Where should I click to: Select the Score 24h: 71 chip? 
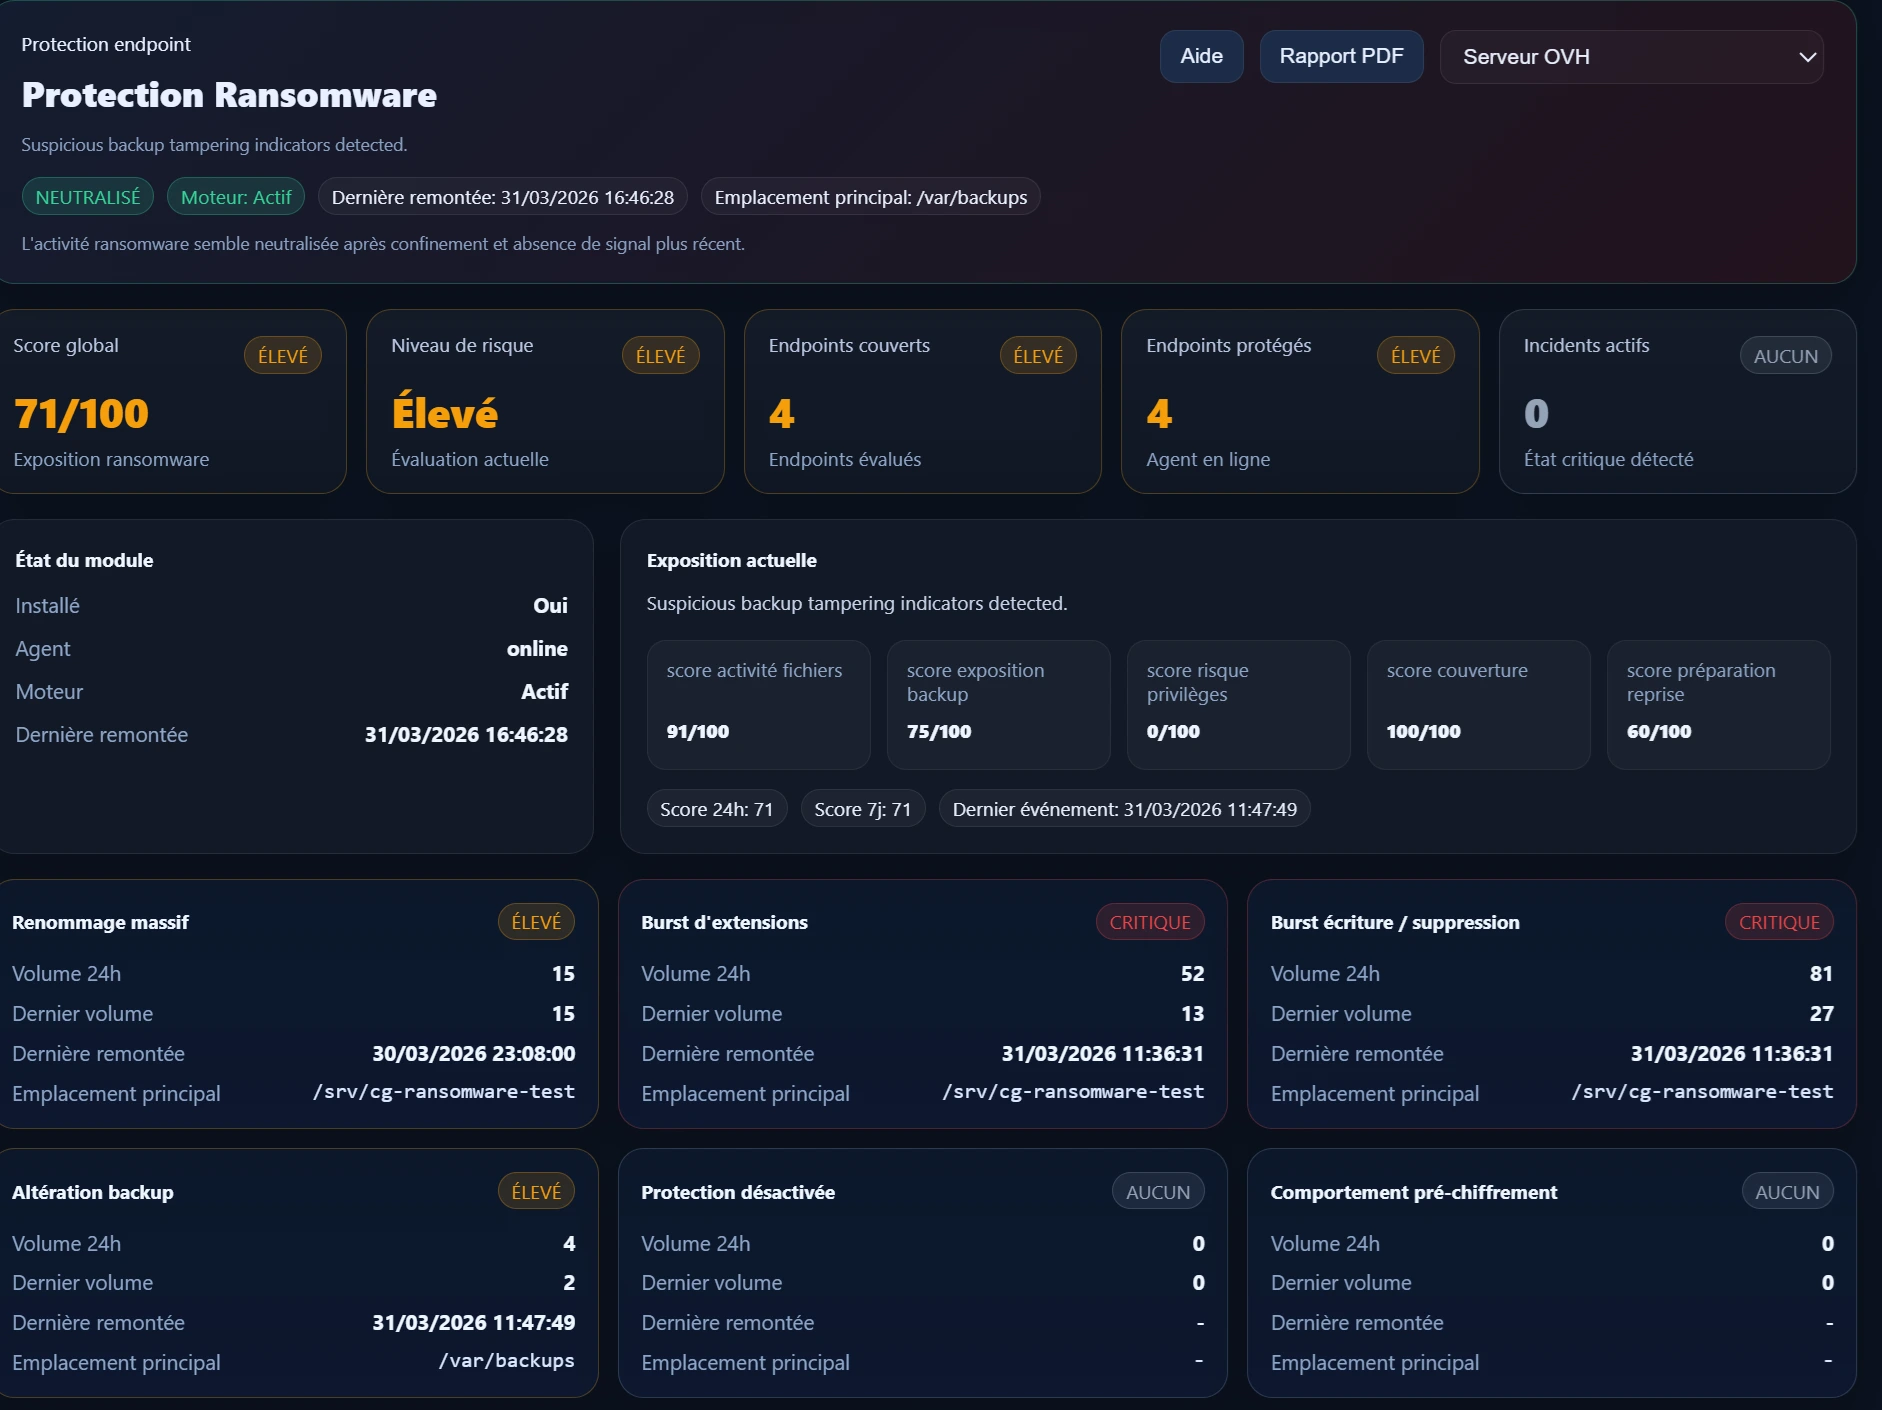click(x=717, y=808)
